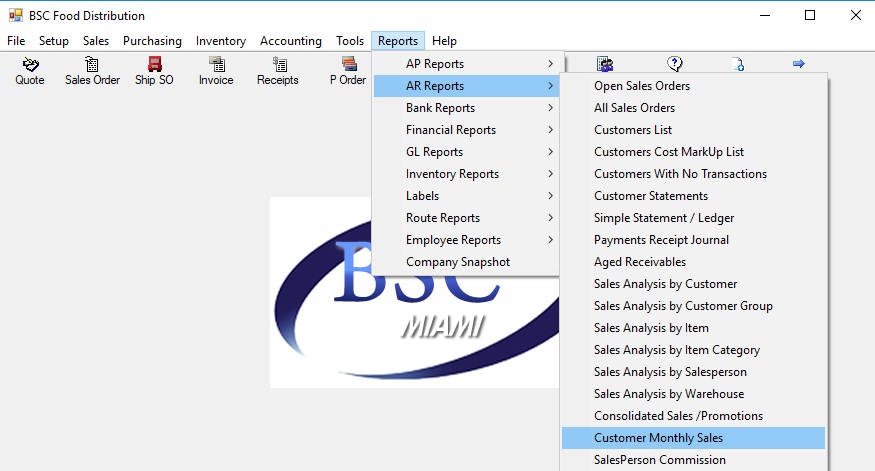Open the Inventory menu
This screenshot has height=471, width=875.
tap(220, 41)
